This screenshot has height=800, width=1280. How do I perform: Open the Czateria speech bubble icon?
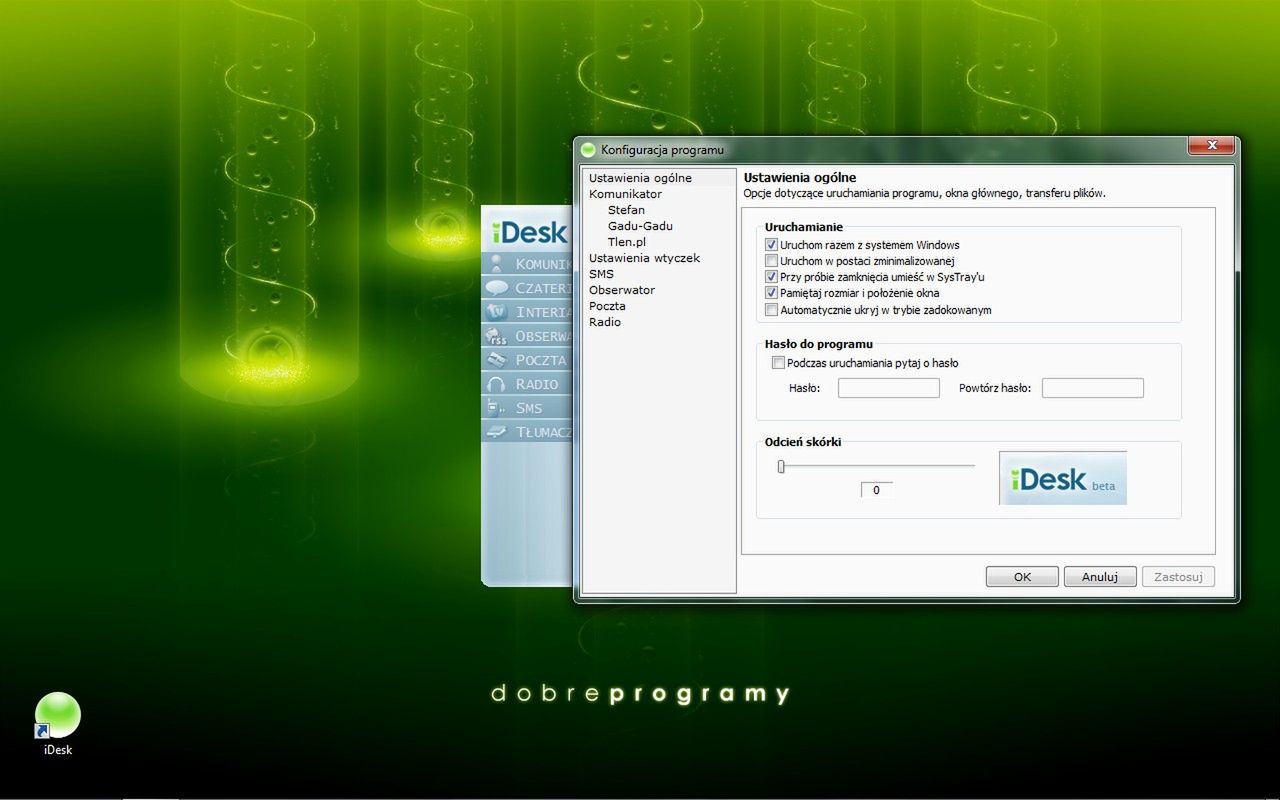click(496, 288)
